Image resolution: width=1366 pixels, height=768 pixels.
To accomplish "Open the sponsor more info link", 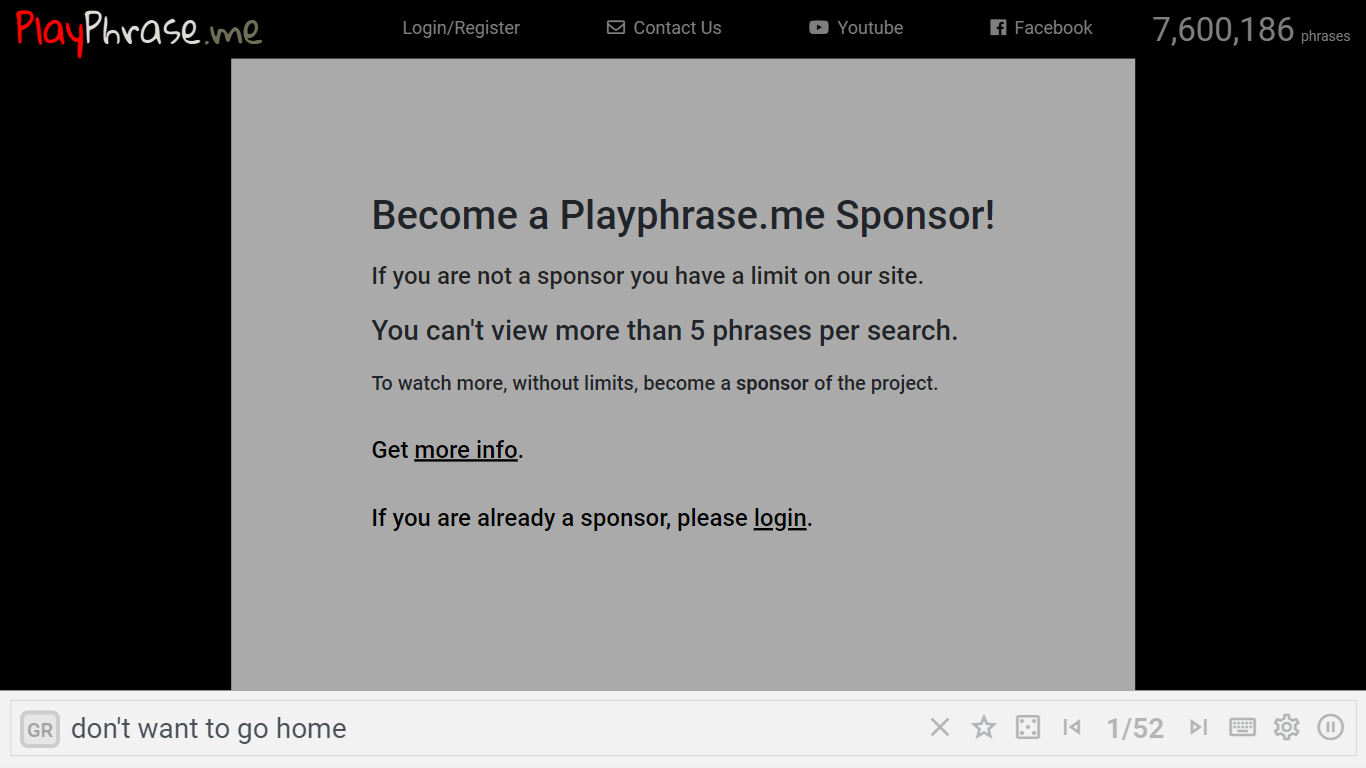I will point(466,450).
